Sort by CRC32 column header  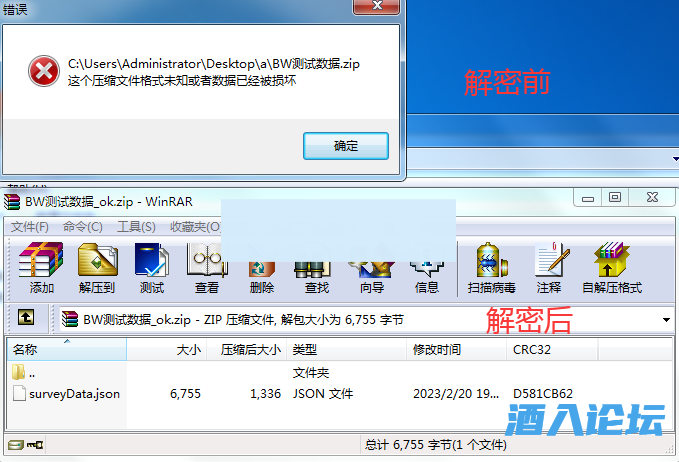[x=552, y=349]
